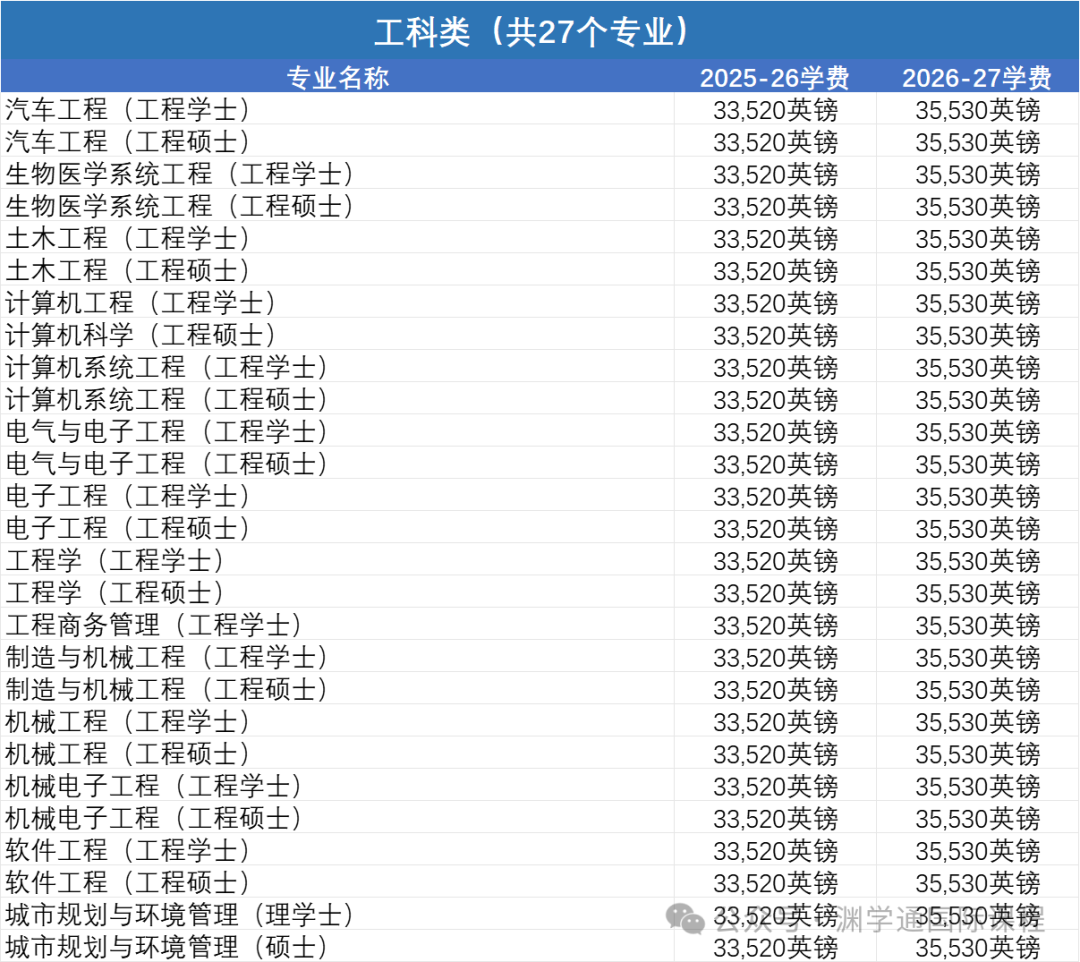The image size is (1080, 962).
Task: Select the 2025-26学费 column header
Action: [775, 78]
